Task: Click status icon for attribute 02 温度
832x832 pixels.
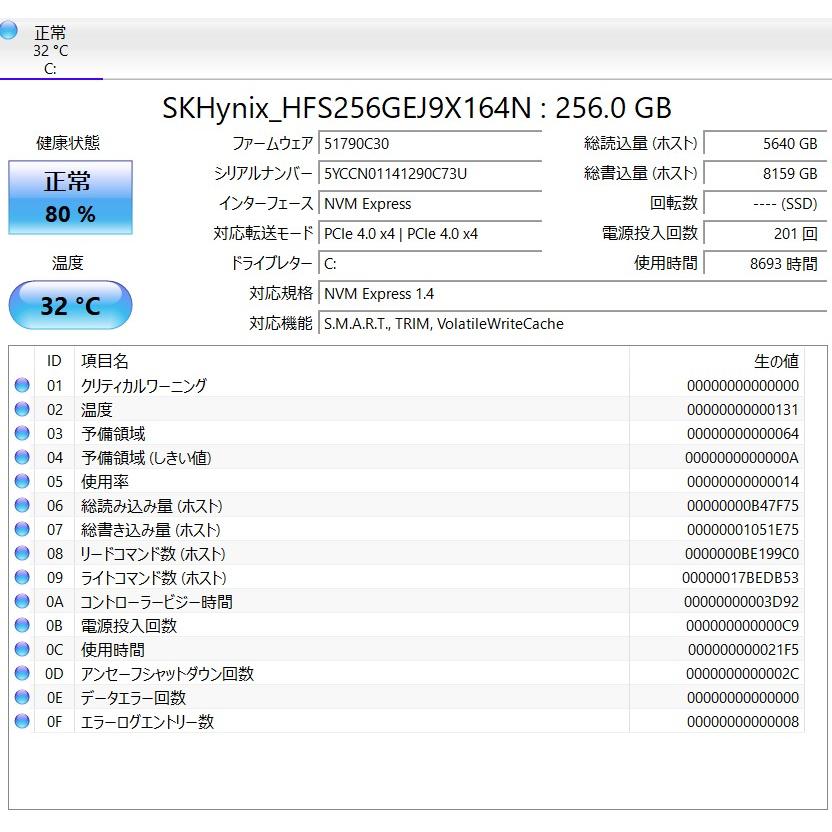Action: tap(22, 409)
